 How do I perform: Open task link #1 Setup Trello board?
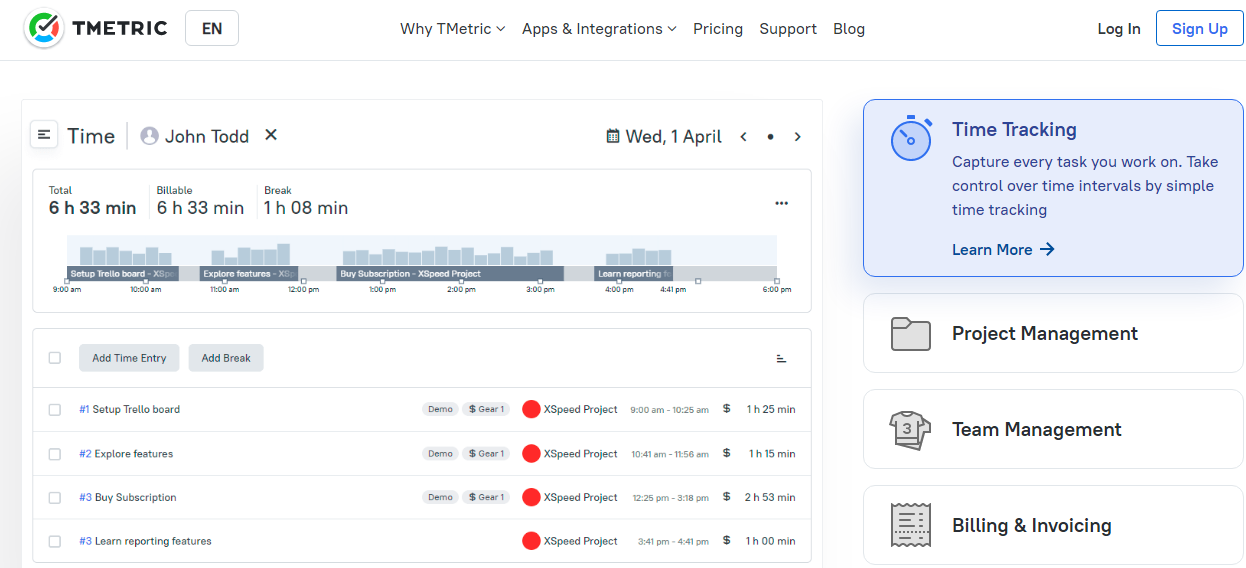(130, 409)
